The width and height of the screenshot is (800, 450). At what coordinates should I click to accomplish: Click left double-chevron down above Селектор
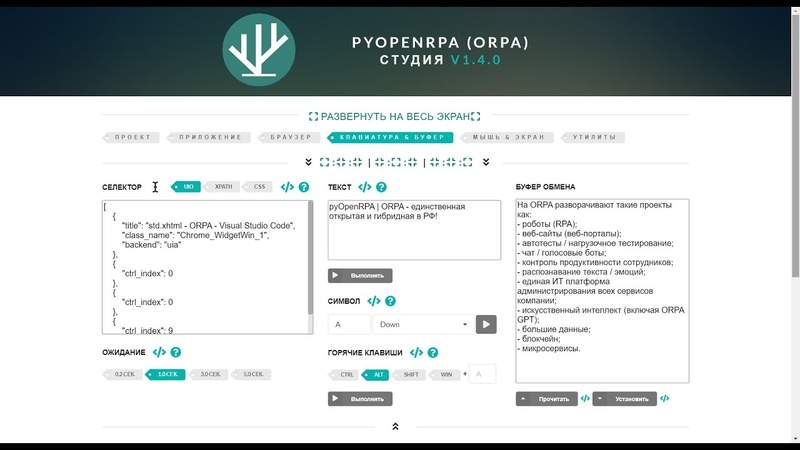pyautogui.click(x=308, y=162)
